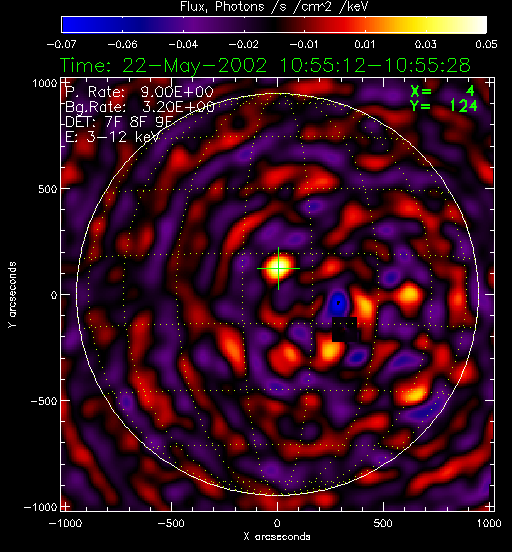512x552 pixels.
Task: Click the black square masked region
Action: coord(344,329)
